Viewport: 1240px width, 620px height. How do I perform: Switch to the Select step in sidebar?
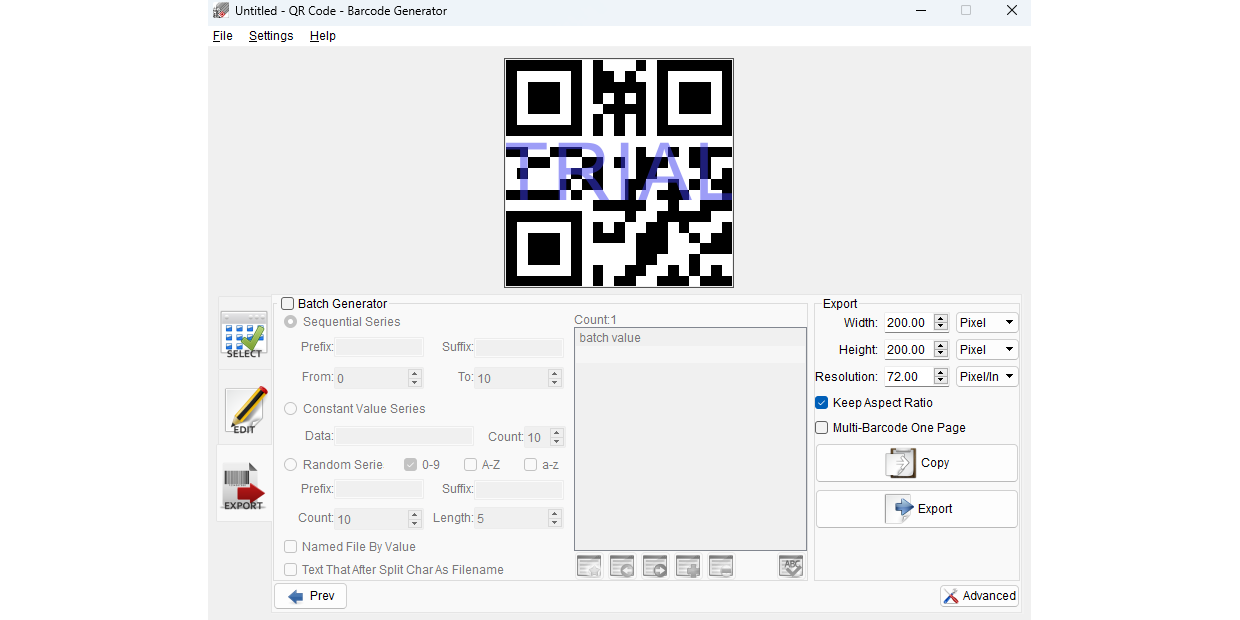(x=244, y=332)
